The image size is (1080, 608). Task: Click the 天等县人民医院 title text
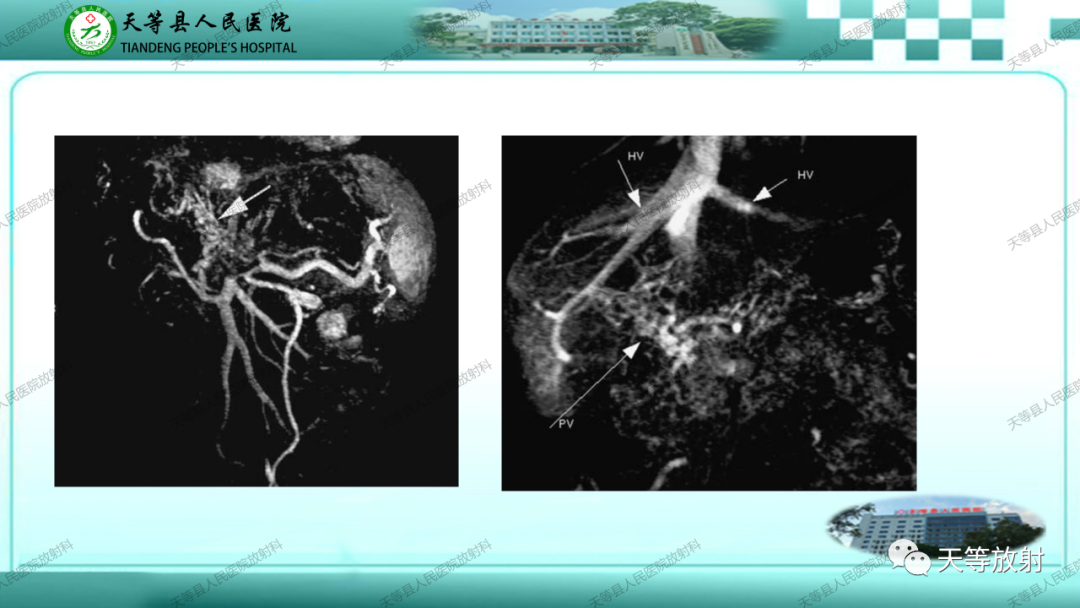click(207, 23)
